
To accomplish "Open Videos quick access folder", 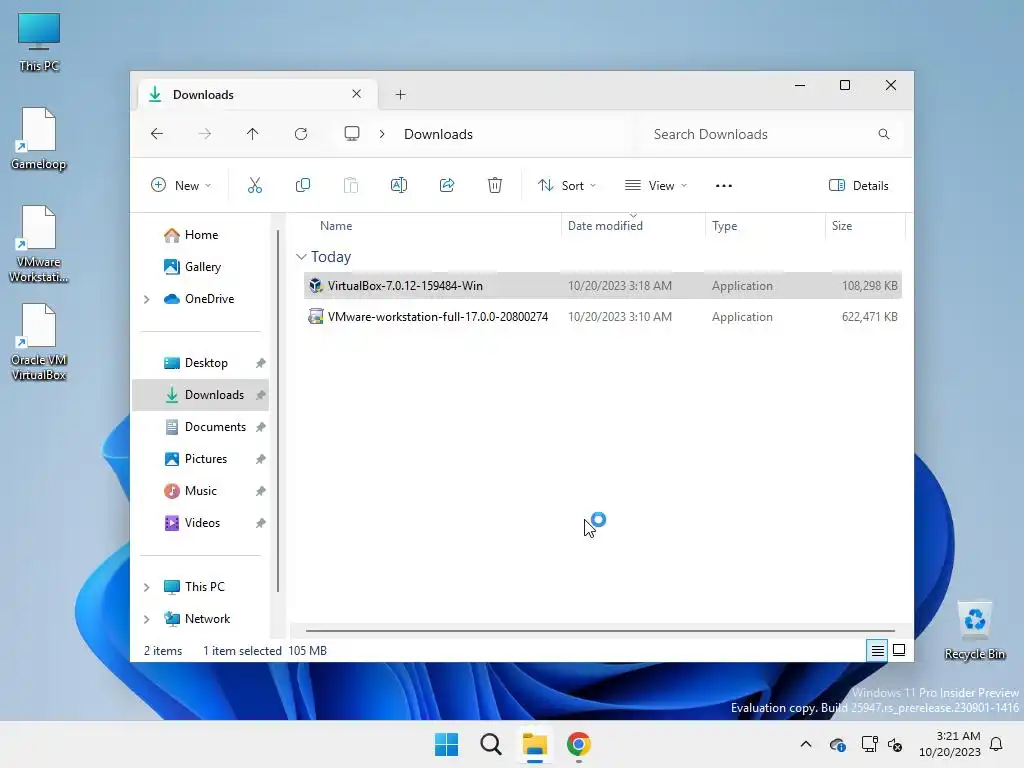I will (200, 522).
